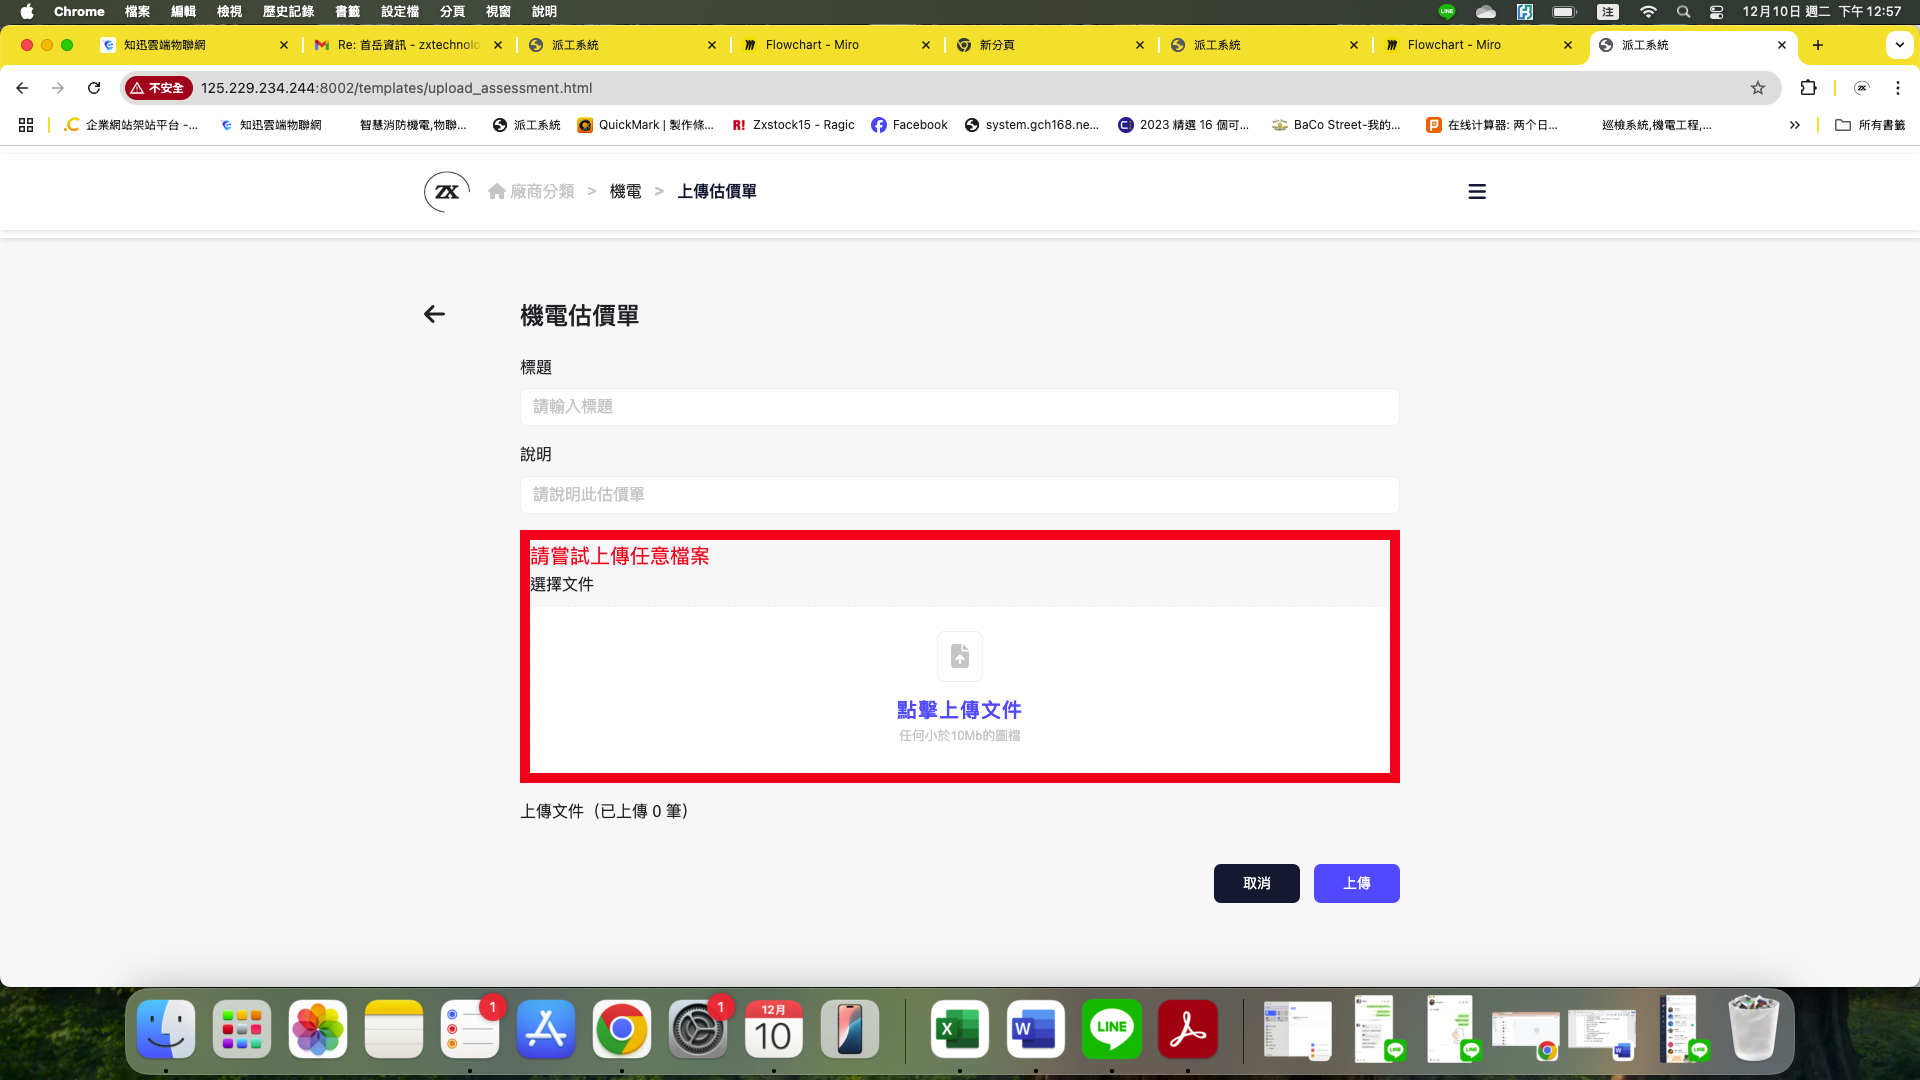Click the file upload icon in drop zone
The width and height of the screenshot is (1920, 1080).
click(x=960, y=656)
